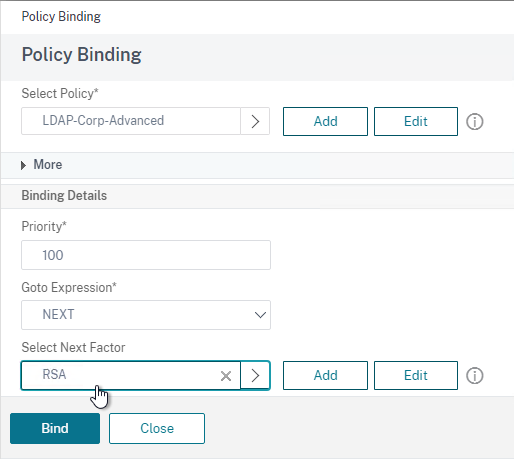Open the Goto Expression NEXT dropdown
Viewport: 514px width, 459px height.
point(146,315)
